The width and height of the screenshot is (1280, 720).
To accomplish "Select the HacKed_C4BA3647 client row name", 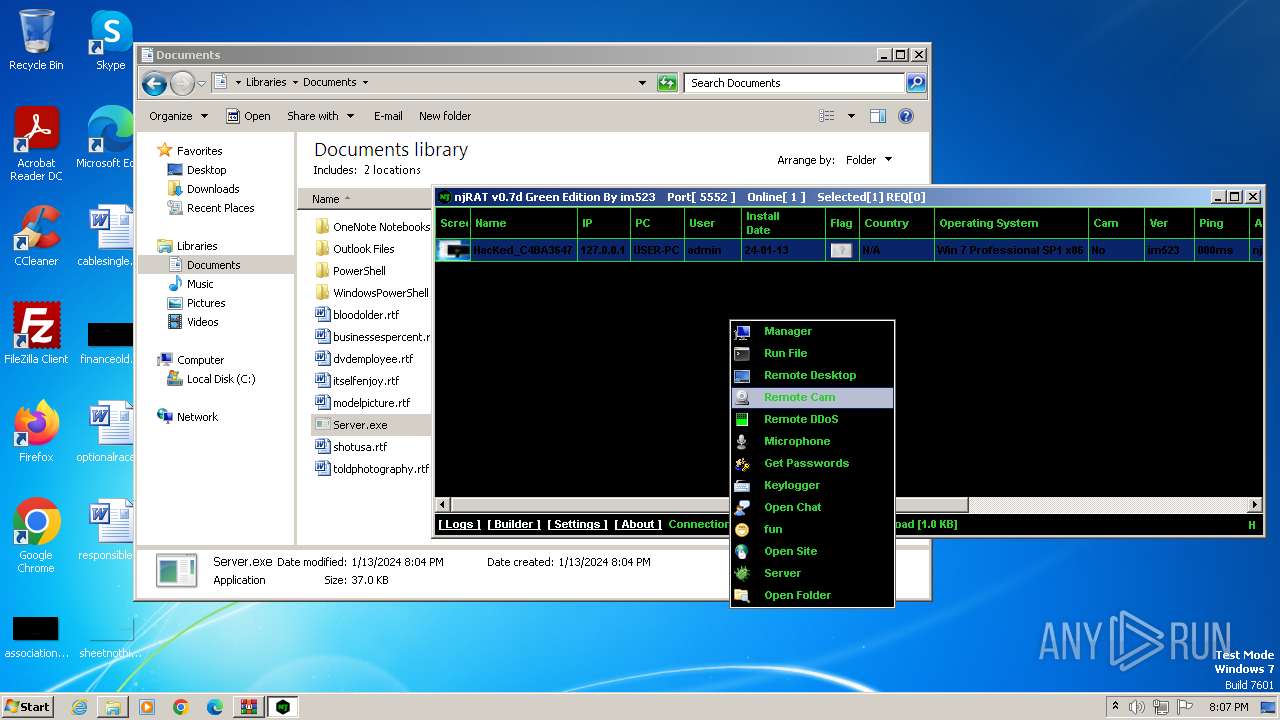I will pyautogui.click(x=523, y=250).
